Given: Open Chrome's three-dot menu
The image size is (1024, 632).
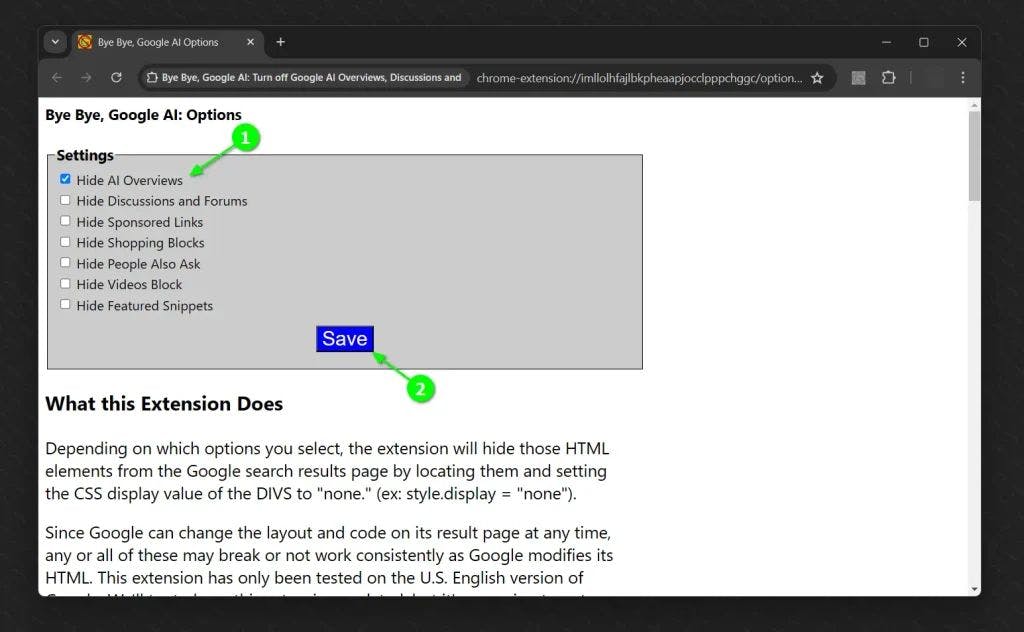Looking at the screenshot, I should pos(962,78).
